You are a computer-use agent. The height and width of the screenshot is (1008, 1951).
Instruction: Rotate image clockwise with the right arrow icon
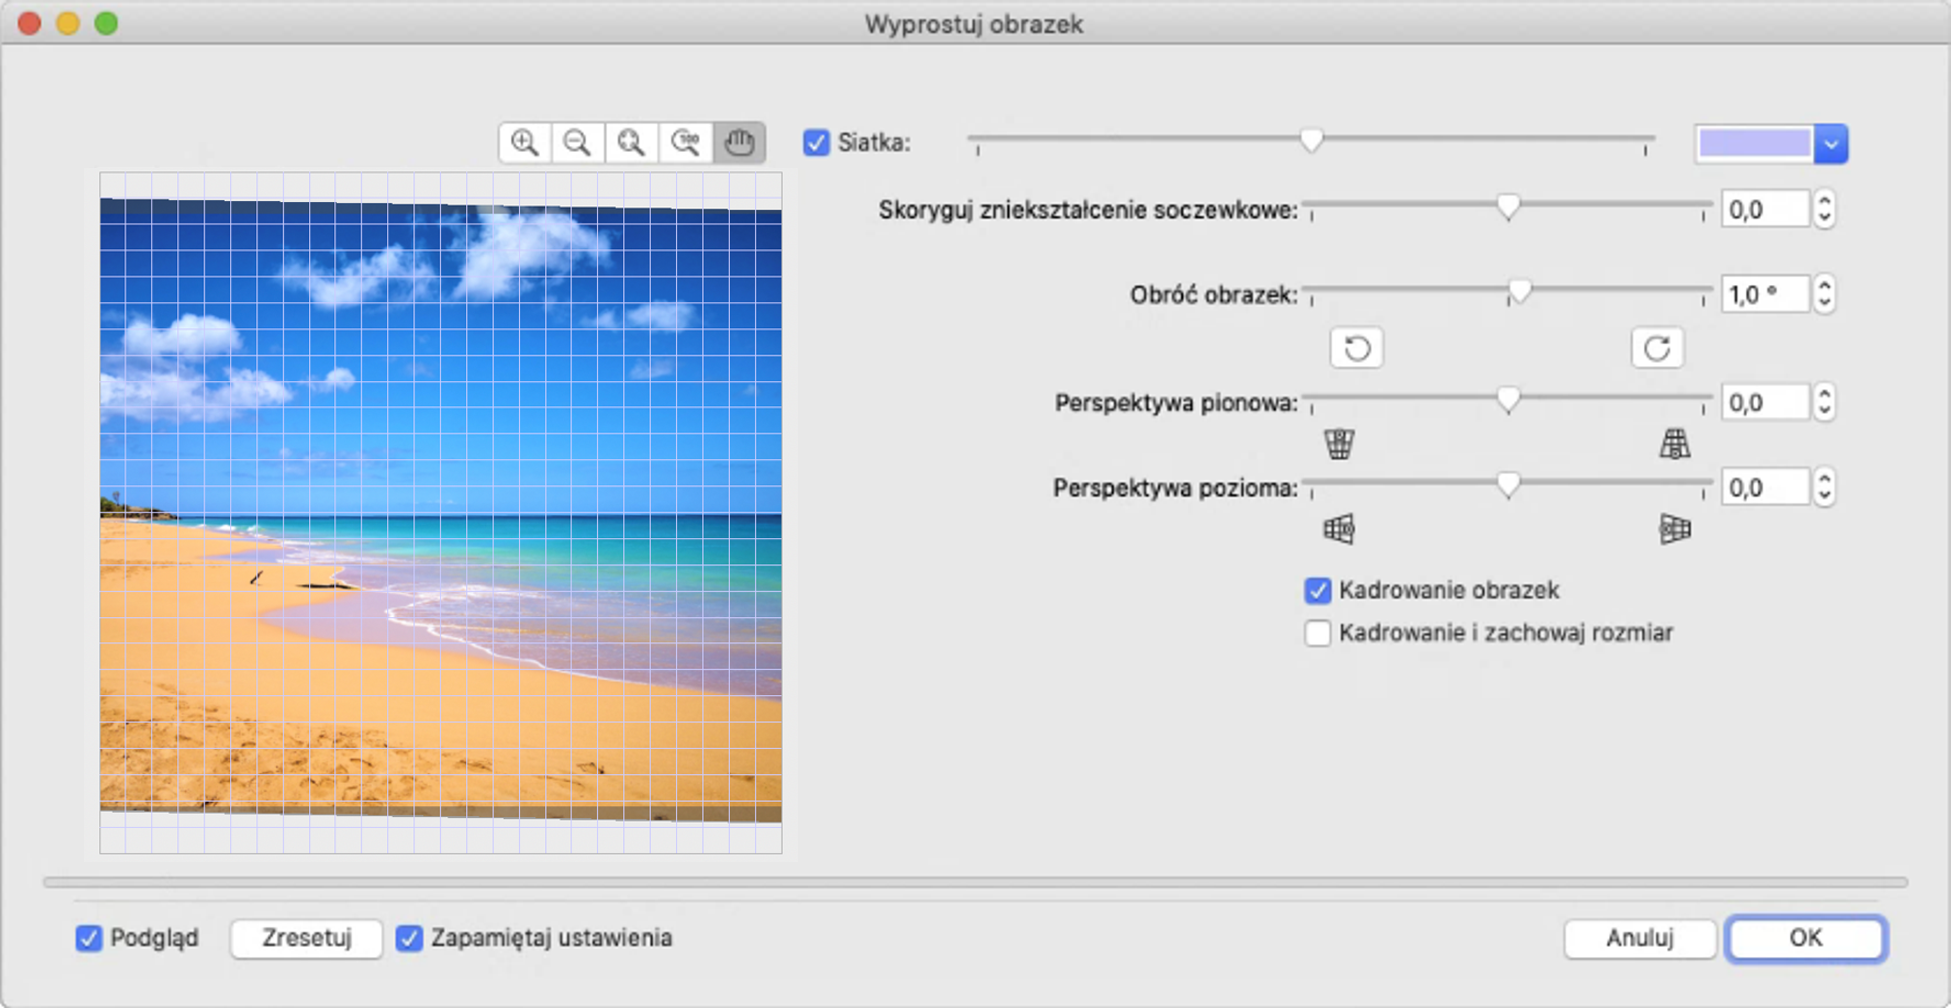coord(1656,348)
